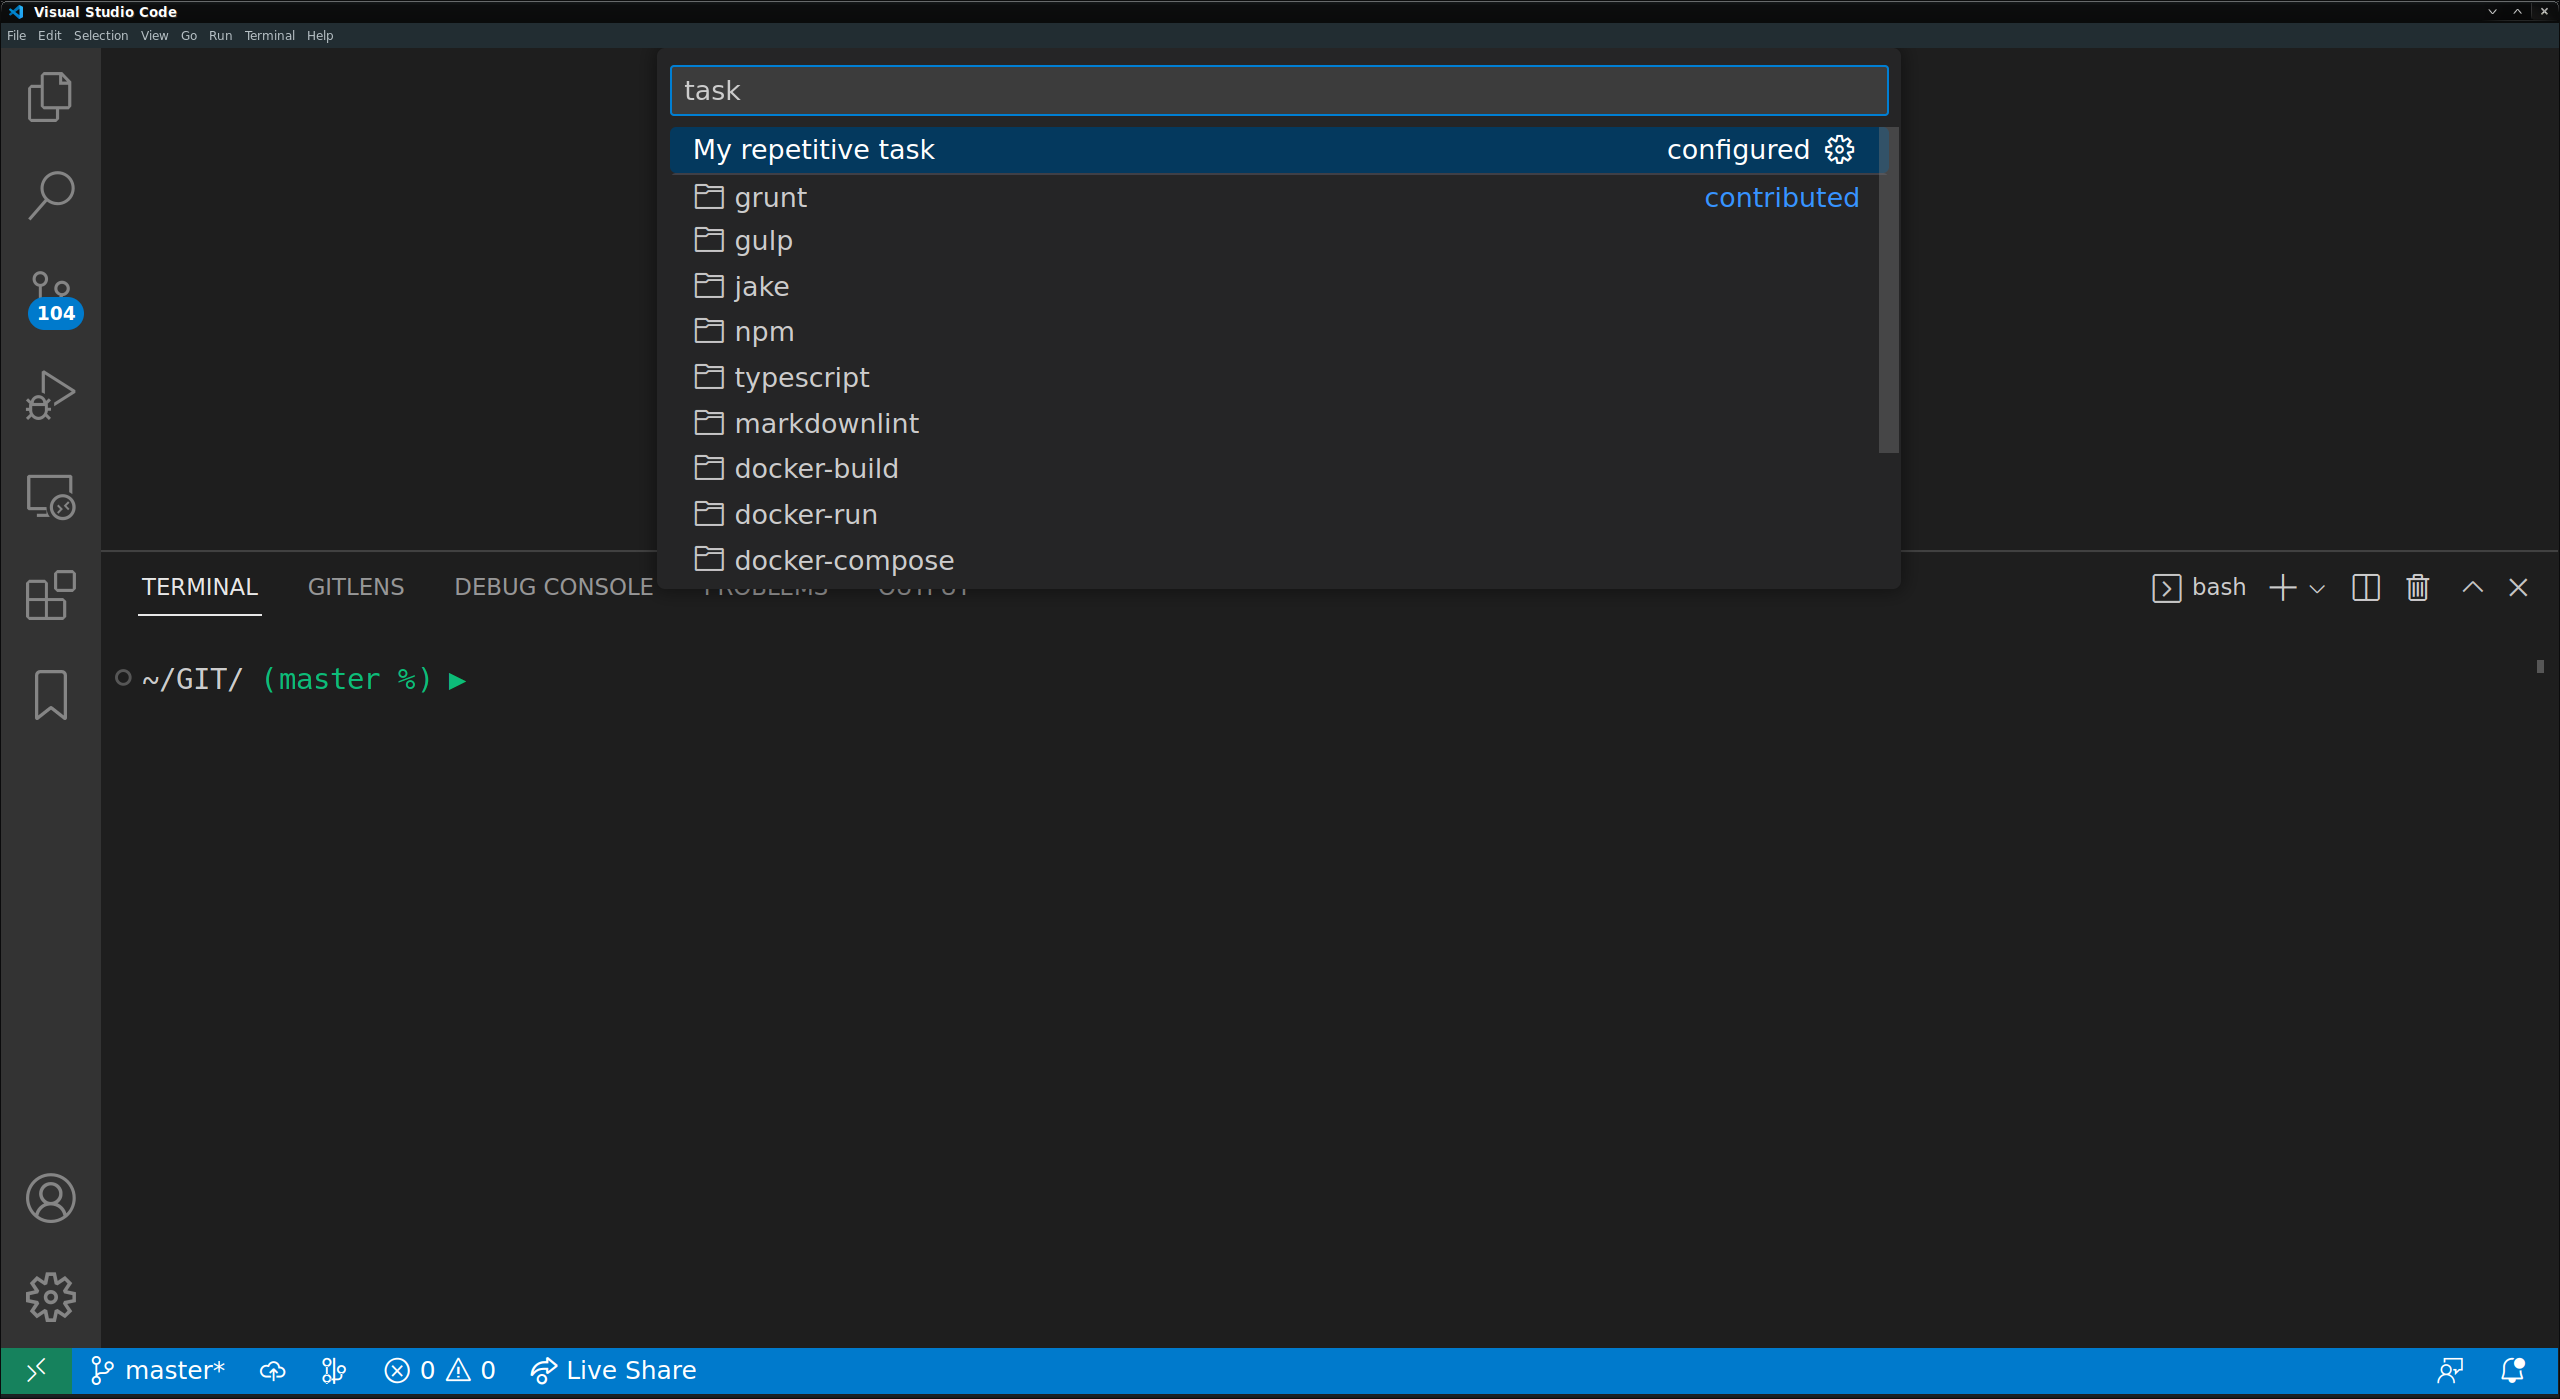This screenshot has height=1399, width=2560.
Task: Expand the docker-compose task folder
Action: (1274, 561)
